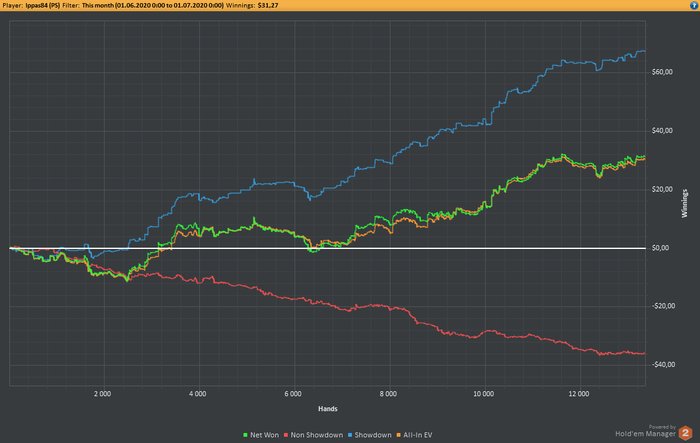Click the 2 000 hands axis label
Image resolution: width=700 pixels, height=443 pixels.
pos(102,394)
